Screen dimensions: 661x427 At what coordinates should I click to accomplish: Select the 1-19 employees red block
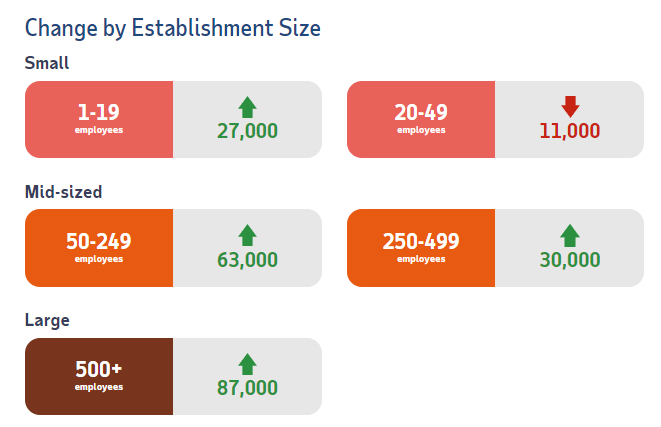(x=99, y=119)
